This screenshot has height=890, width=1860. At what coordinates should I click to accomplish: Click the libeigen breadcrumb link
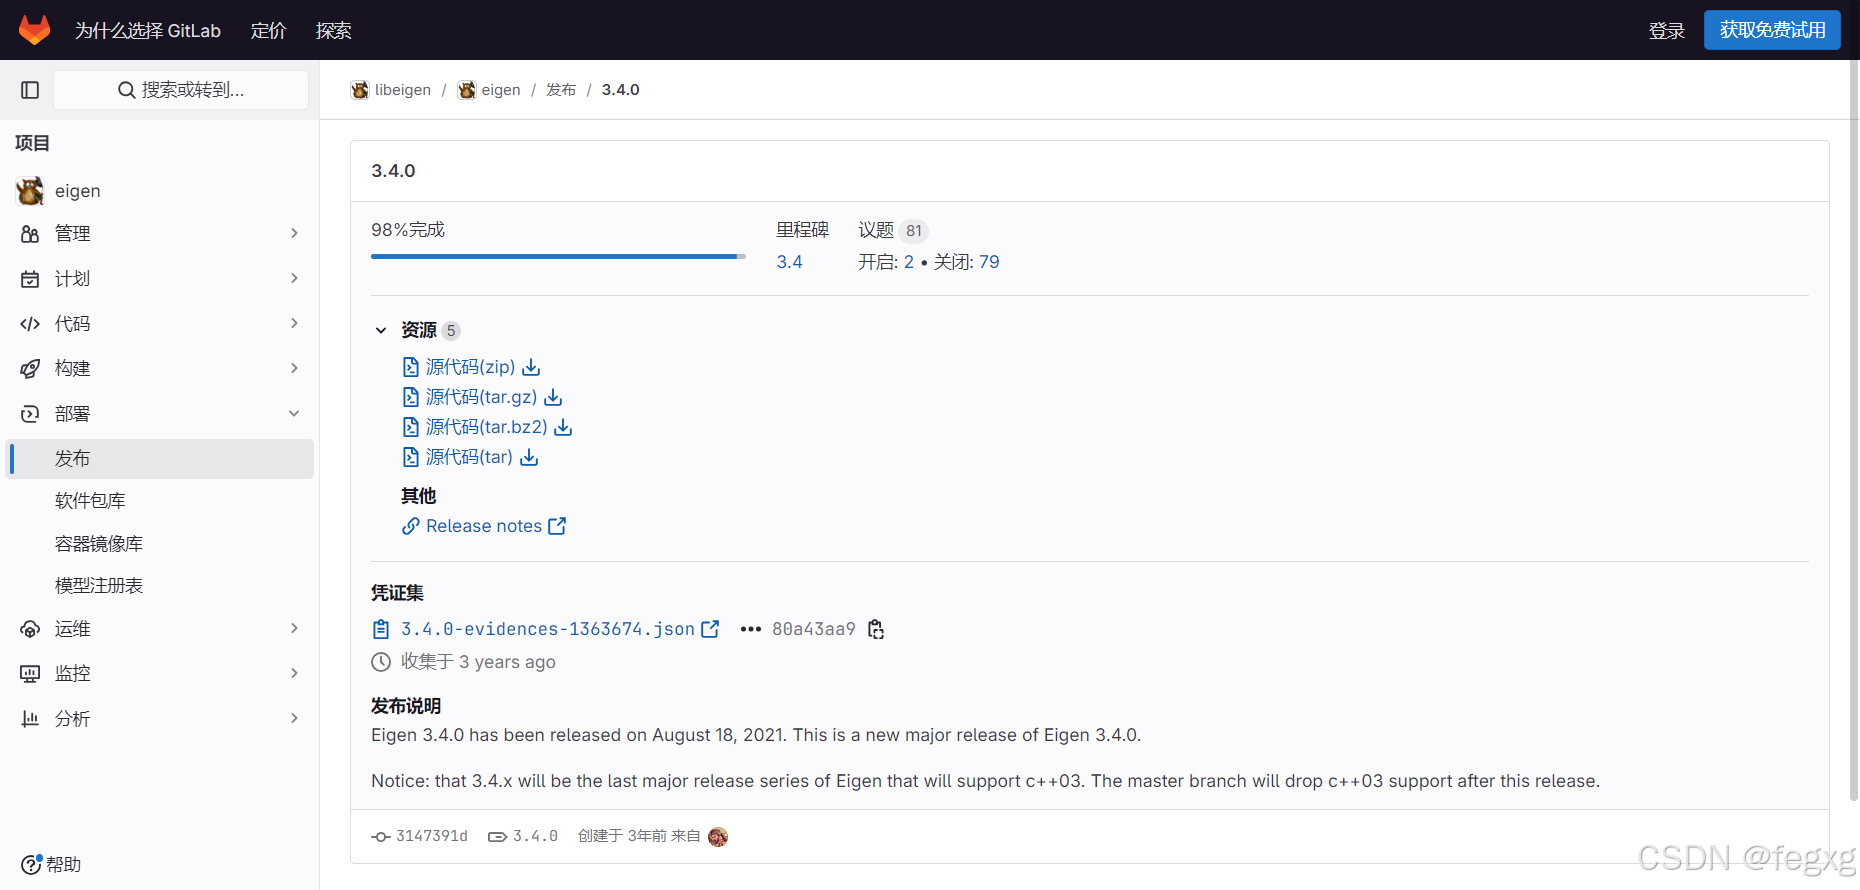point(403,90)
